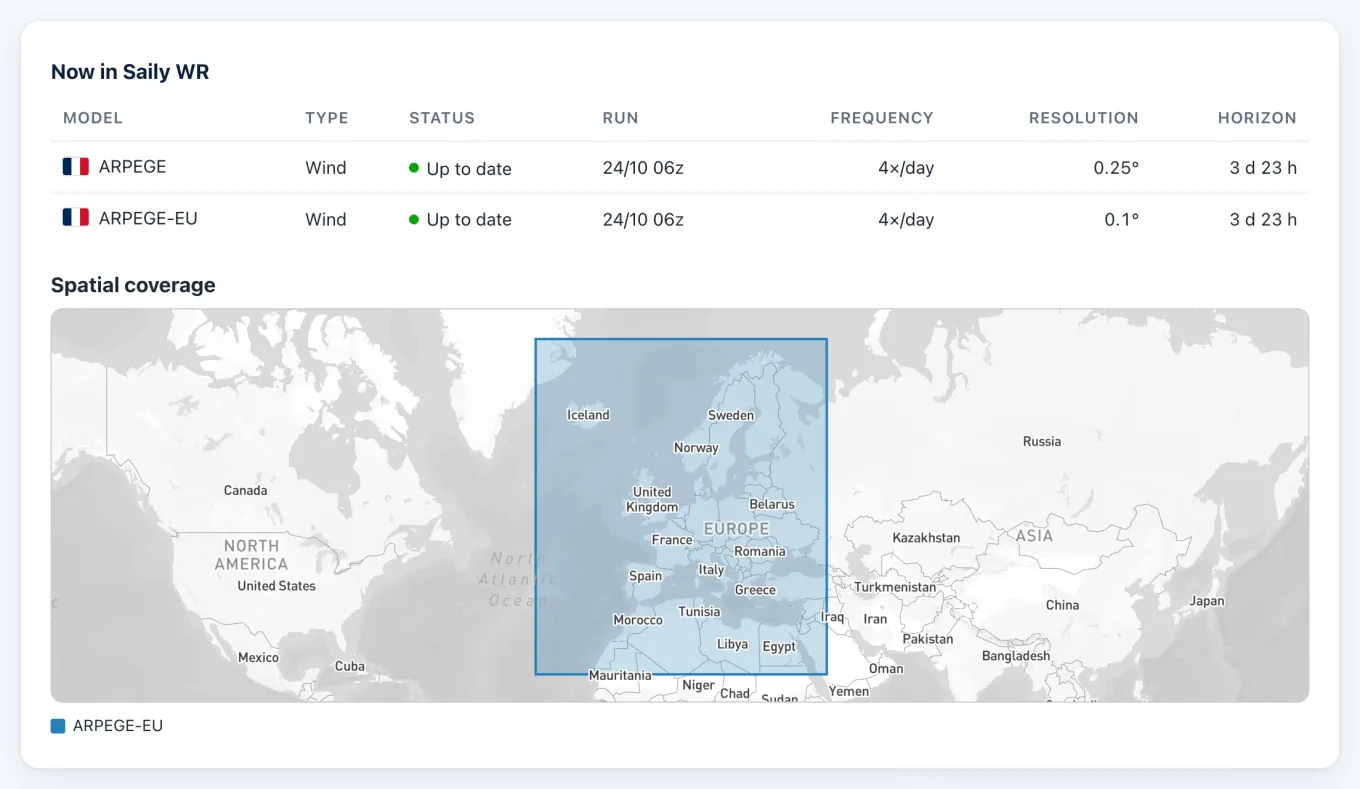Click the blue ARPEGE-EU legend swatch

[x=58, y=726]
